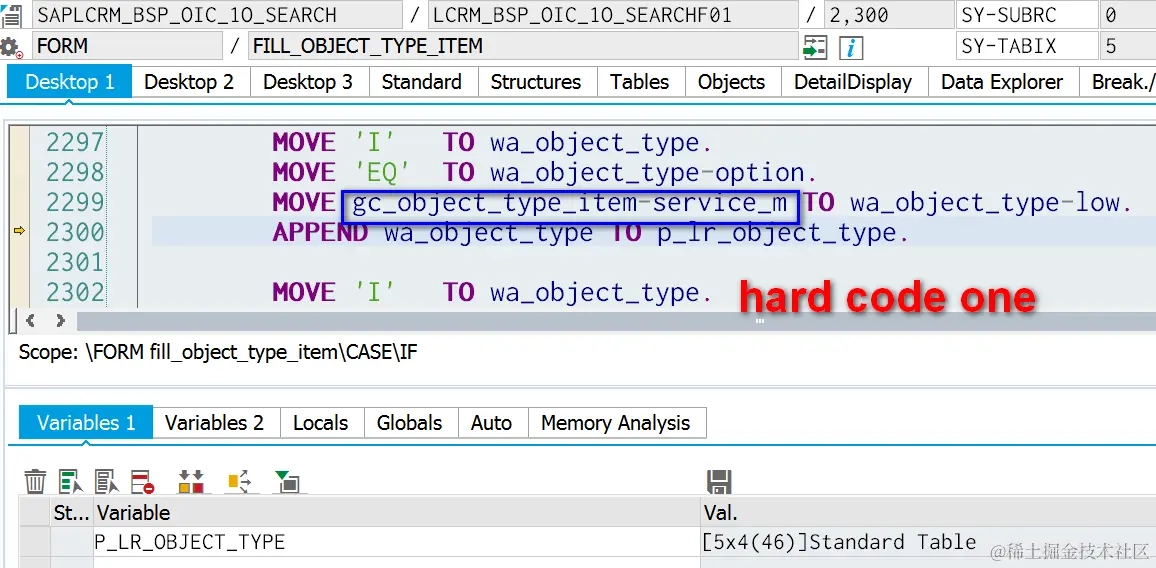Select the Locals tab
The width and height of the screenshot is (1156, 568).
321,423
